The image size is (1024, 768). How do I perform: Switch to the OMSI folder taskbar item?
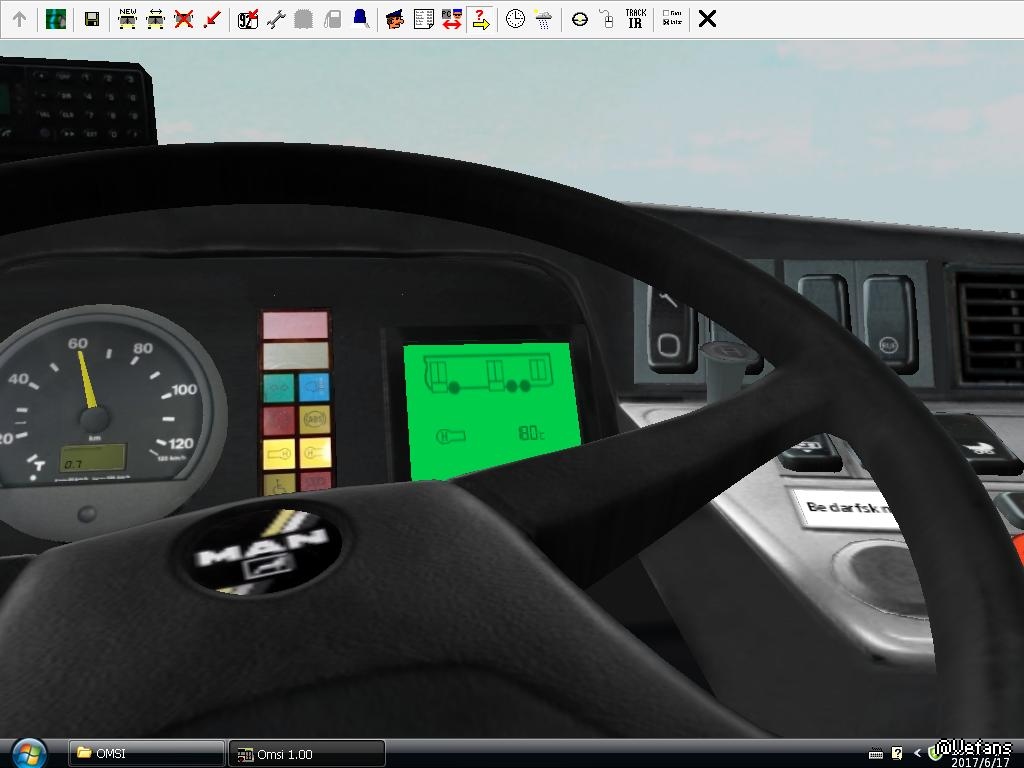146,754
